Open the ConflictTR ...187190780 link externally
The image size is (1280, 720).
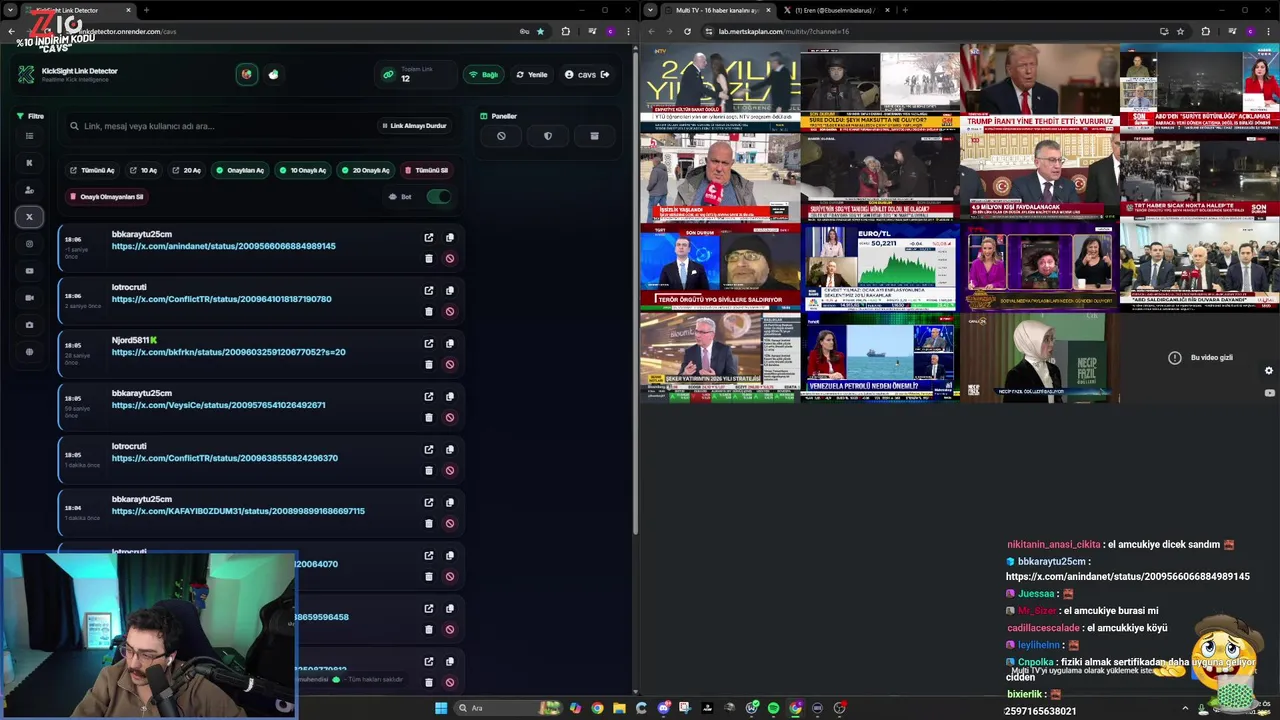point(429,290)
